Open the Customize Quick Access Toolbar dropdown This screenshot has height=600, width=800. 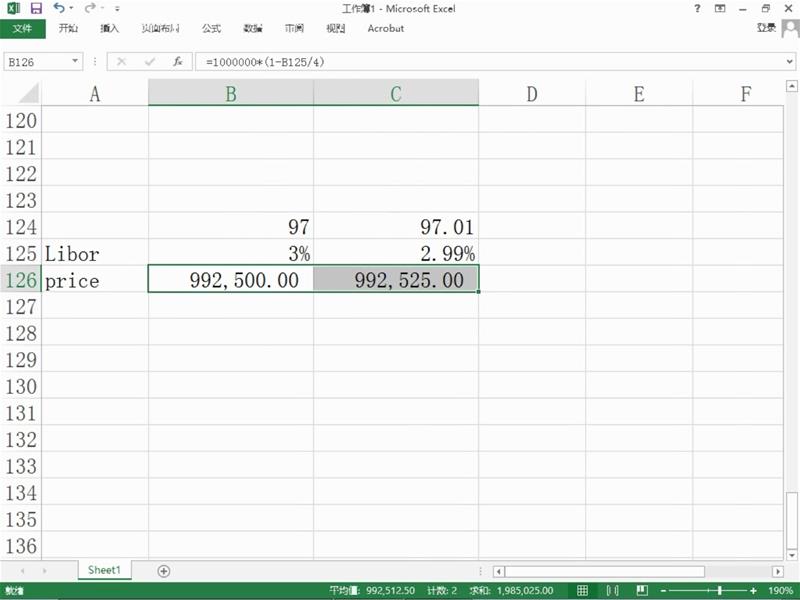point(117,8)
